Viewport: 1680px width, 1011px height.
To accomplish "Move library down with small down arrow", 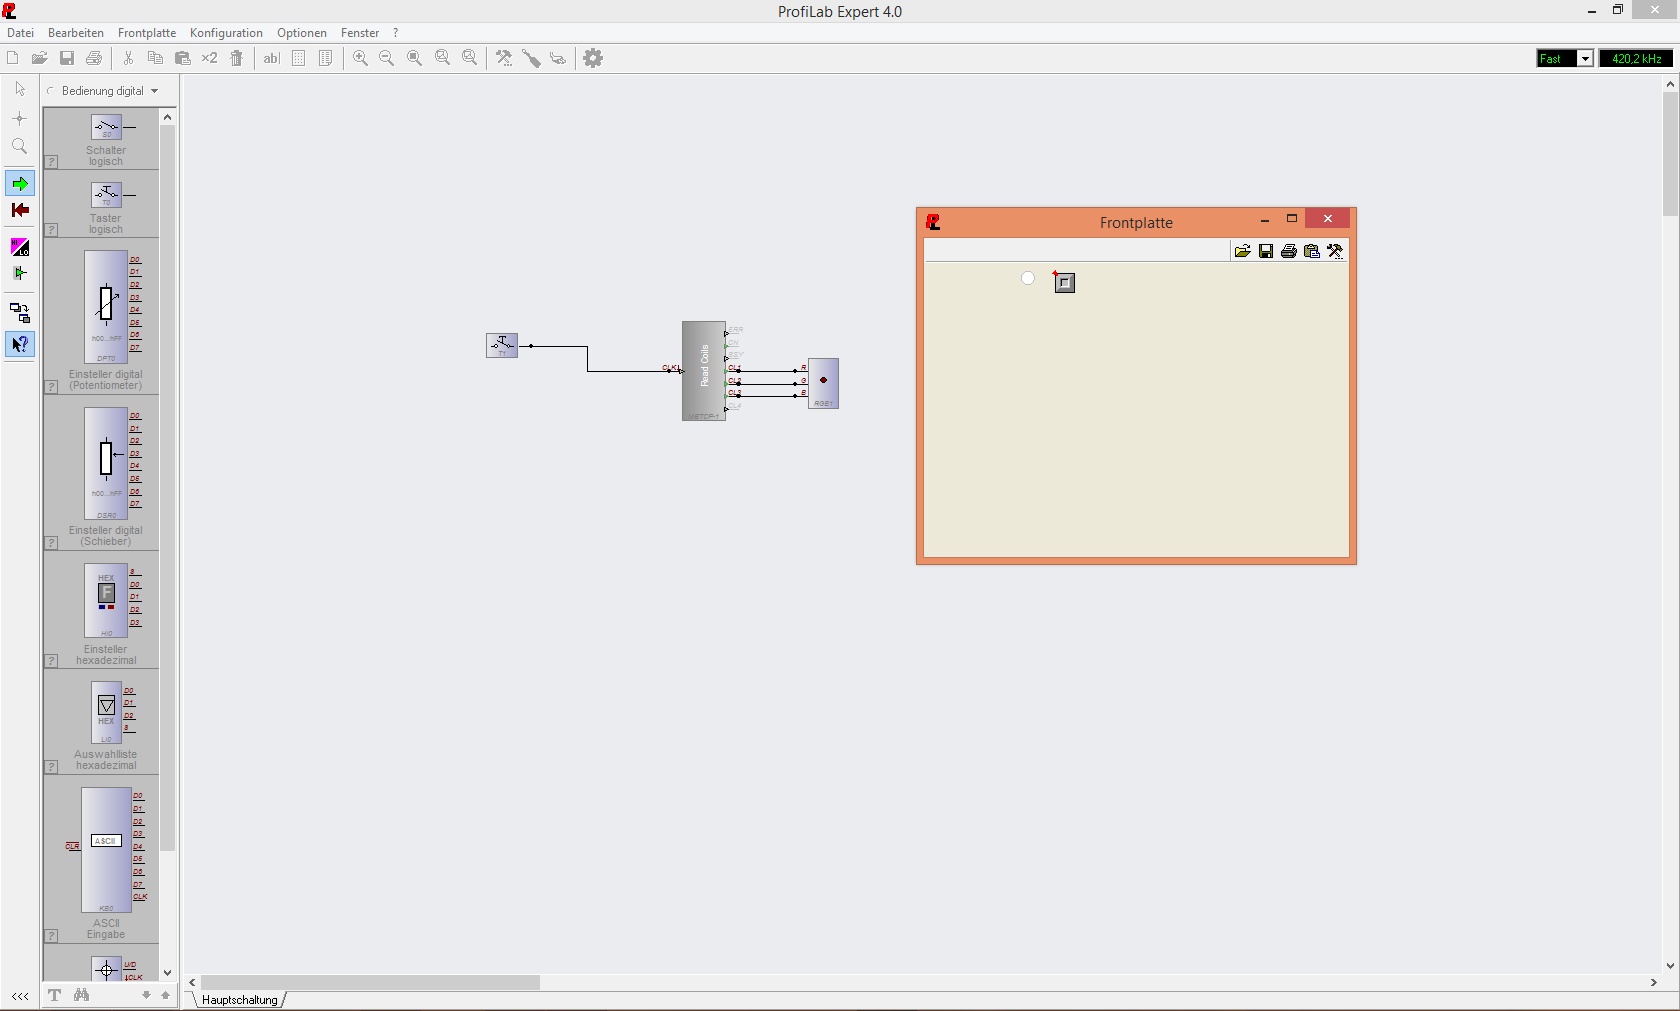I will (146, 995).
